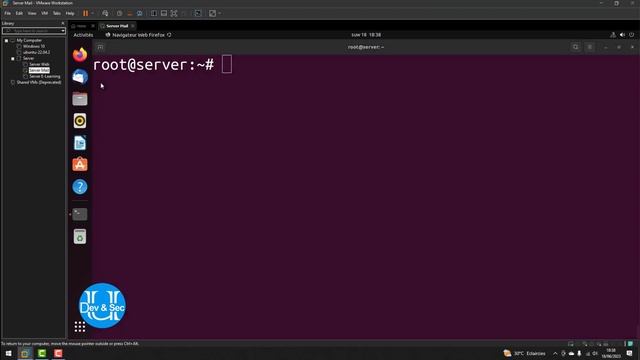Click the stretch guest display icon
This screenshot has width=640, height=360.
[x=212, y=13]
